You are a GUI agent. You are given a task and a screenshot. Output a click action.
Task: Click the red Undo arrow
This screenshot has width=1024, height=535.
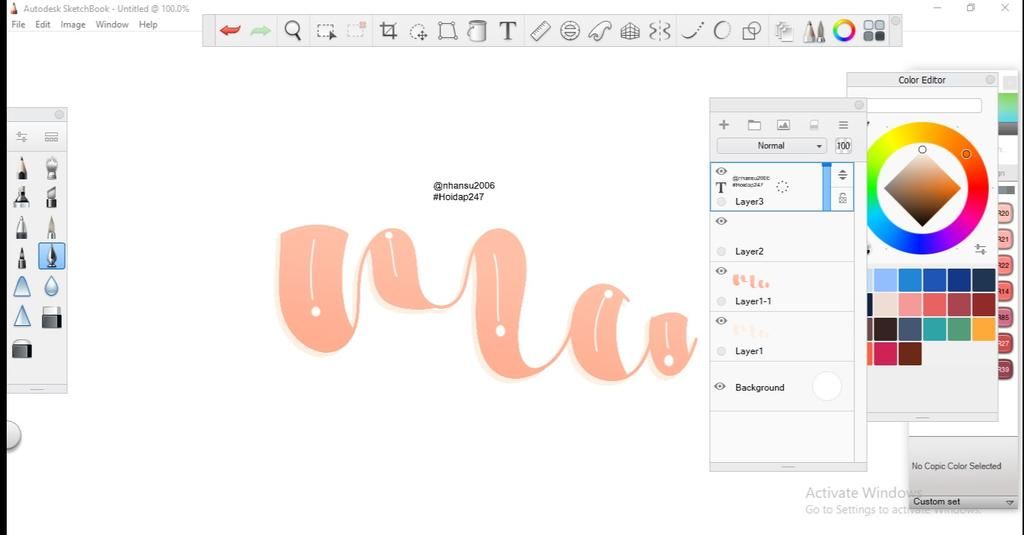(230, 31)
